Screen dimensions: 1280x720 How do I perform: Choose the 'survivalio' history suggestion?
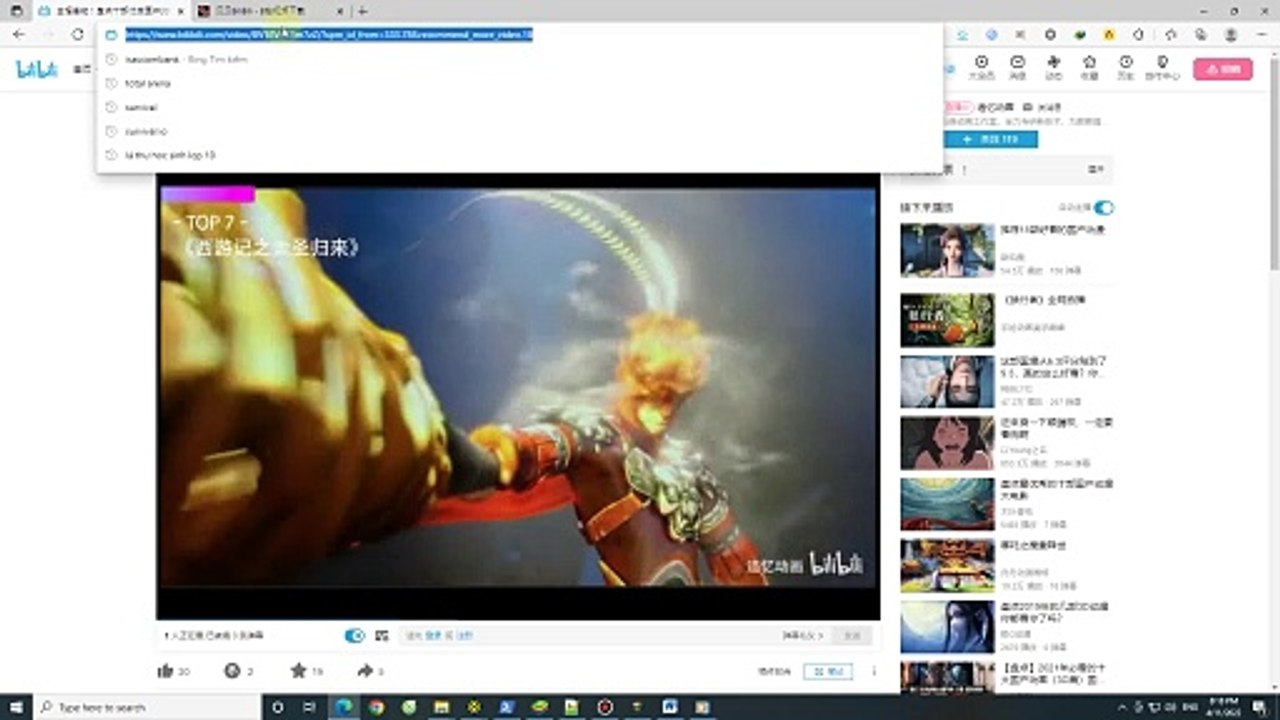coord(519,131)
